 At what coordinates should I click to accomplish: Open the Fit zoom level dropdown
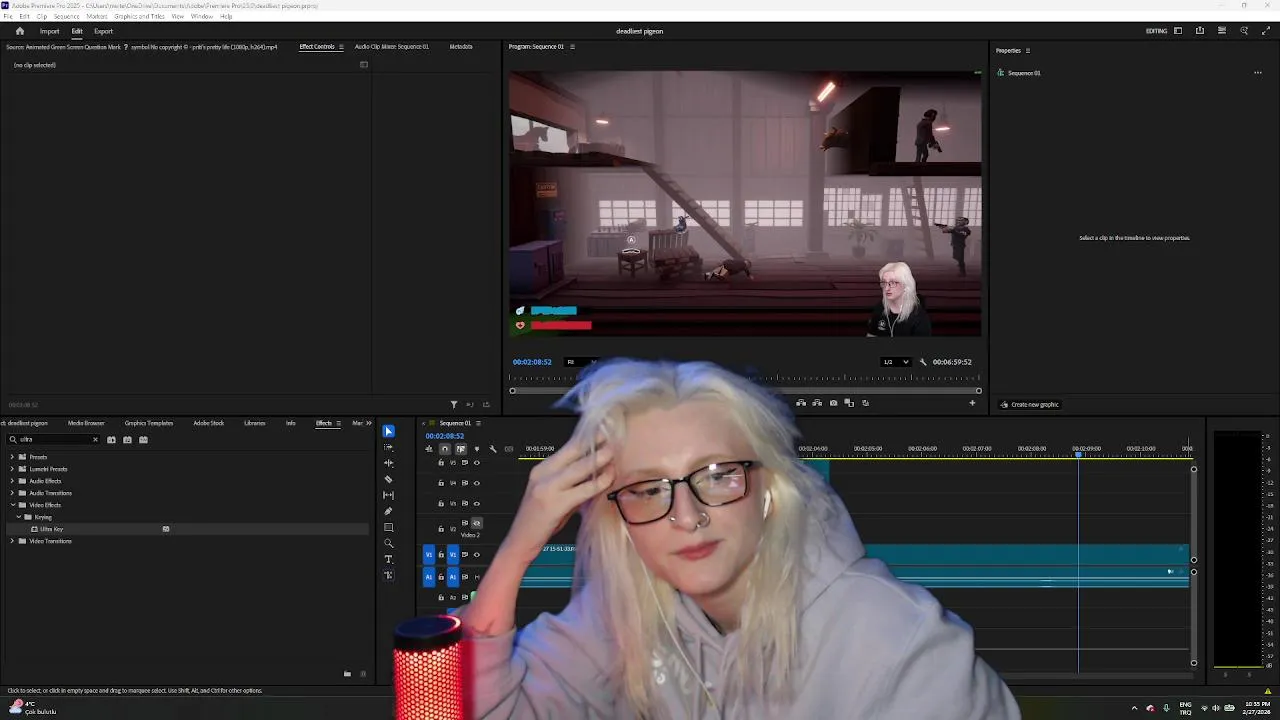(x=580, y=362)
